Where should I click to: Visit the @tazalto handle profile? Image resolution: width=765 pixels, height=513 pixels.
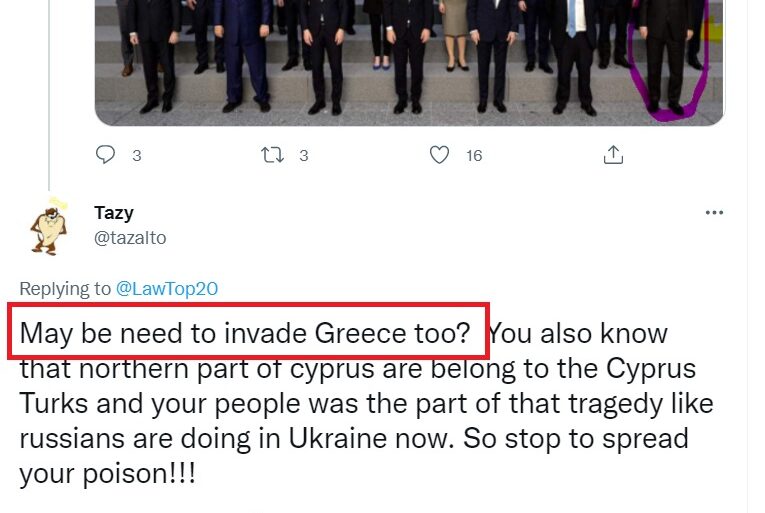click(130, 238)
